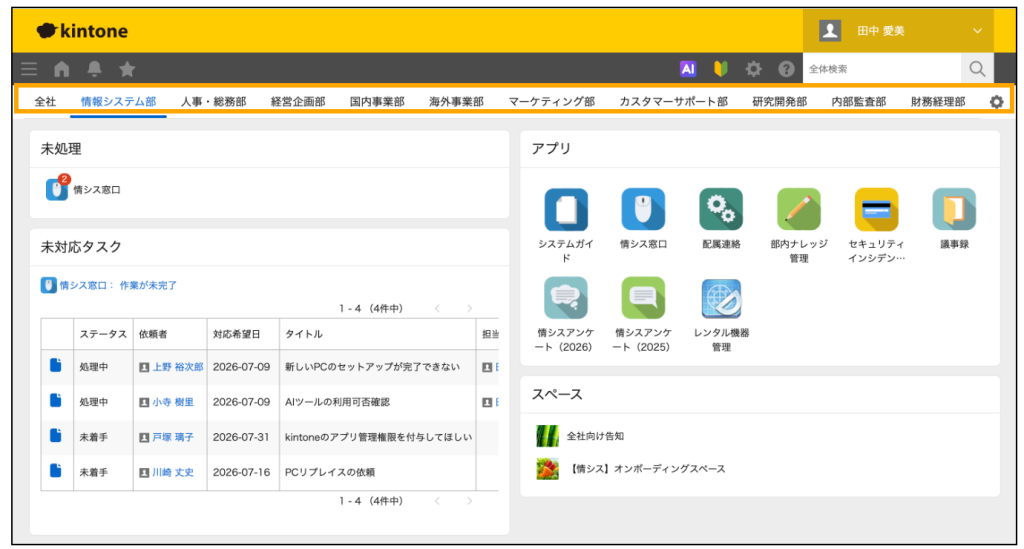Open 配属連絡 app icon
The image size is (1024, 549).
[x=721, y=210]
